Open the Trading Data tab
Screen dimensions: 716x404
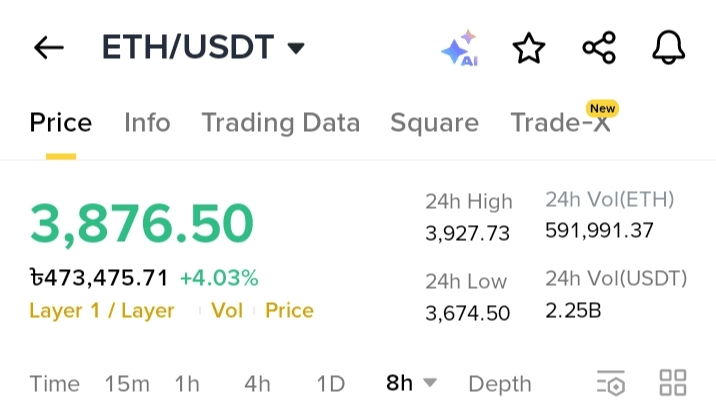coord(281,123)
